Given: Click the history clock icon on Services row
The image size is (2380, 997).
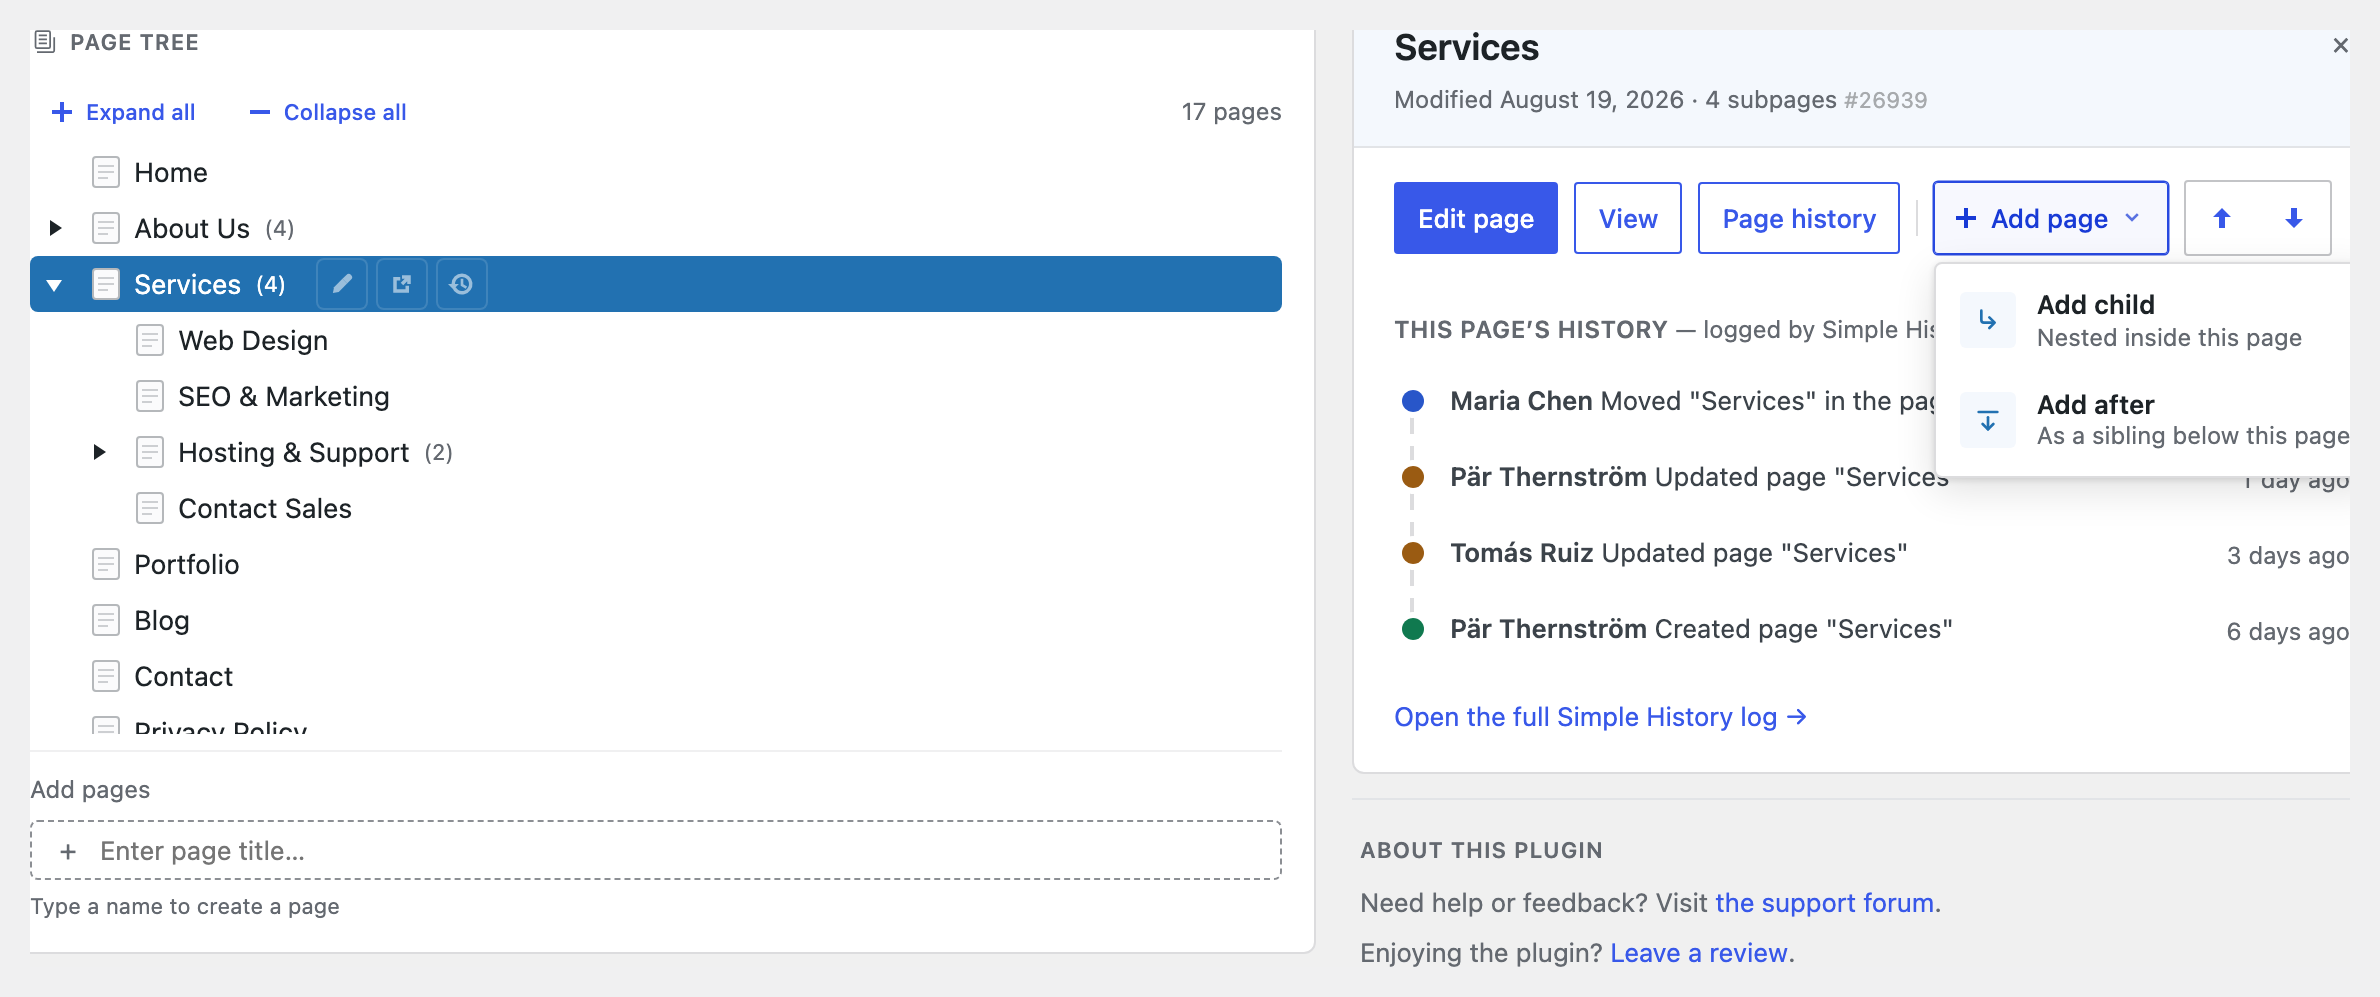Looking at the screenshot, I should pyautogui.click(x=461, y=284).
